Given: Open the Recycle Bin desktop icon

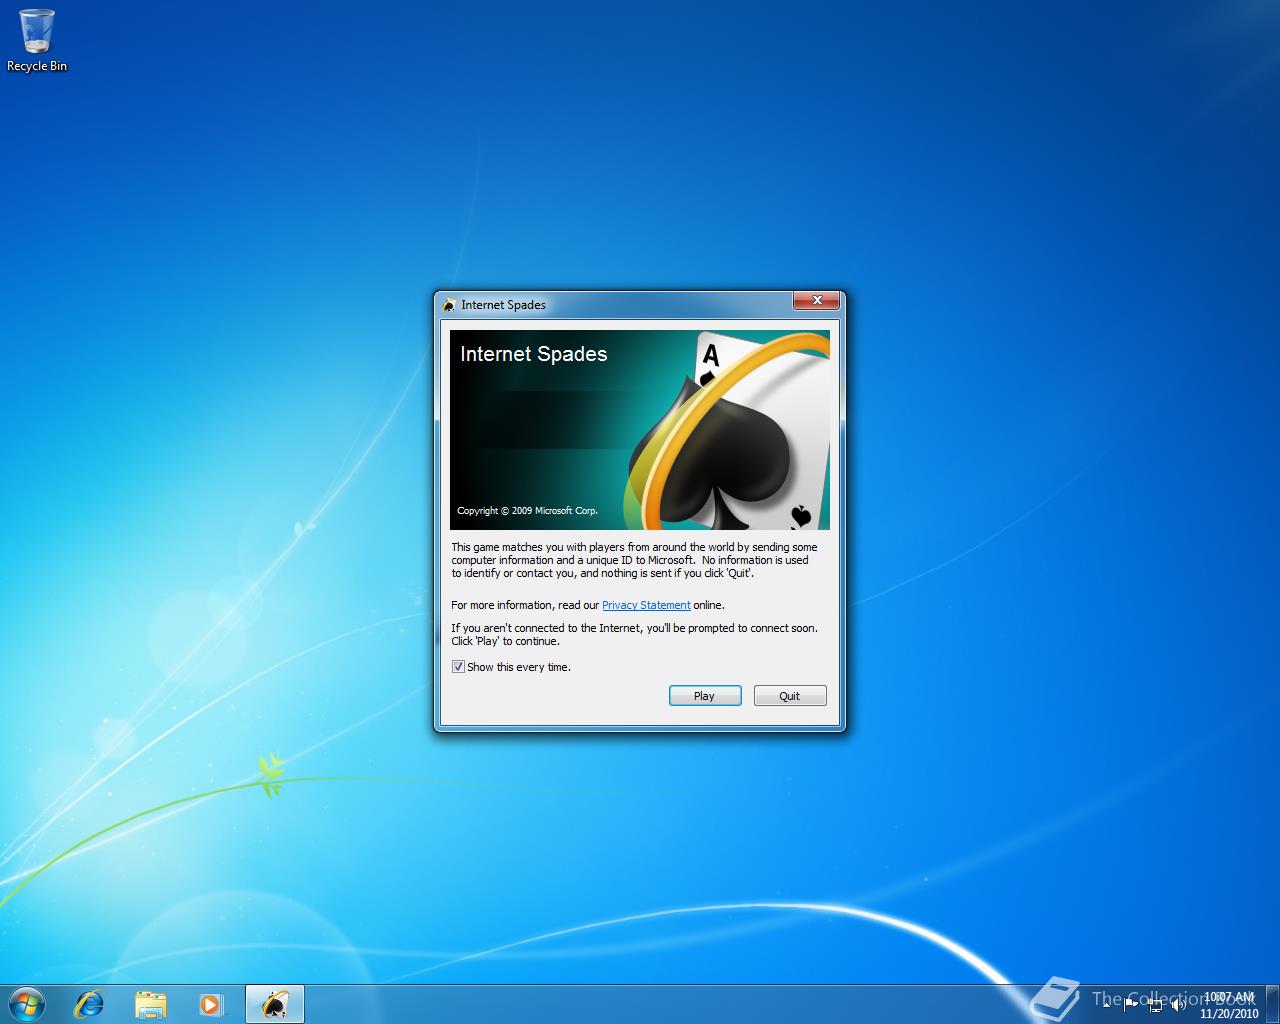Looking at the screenshot, I should click(37, 40).
